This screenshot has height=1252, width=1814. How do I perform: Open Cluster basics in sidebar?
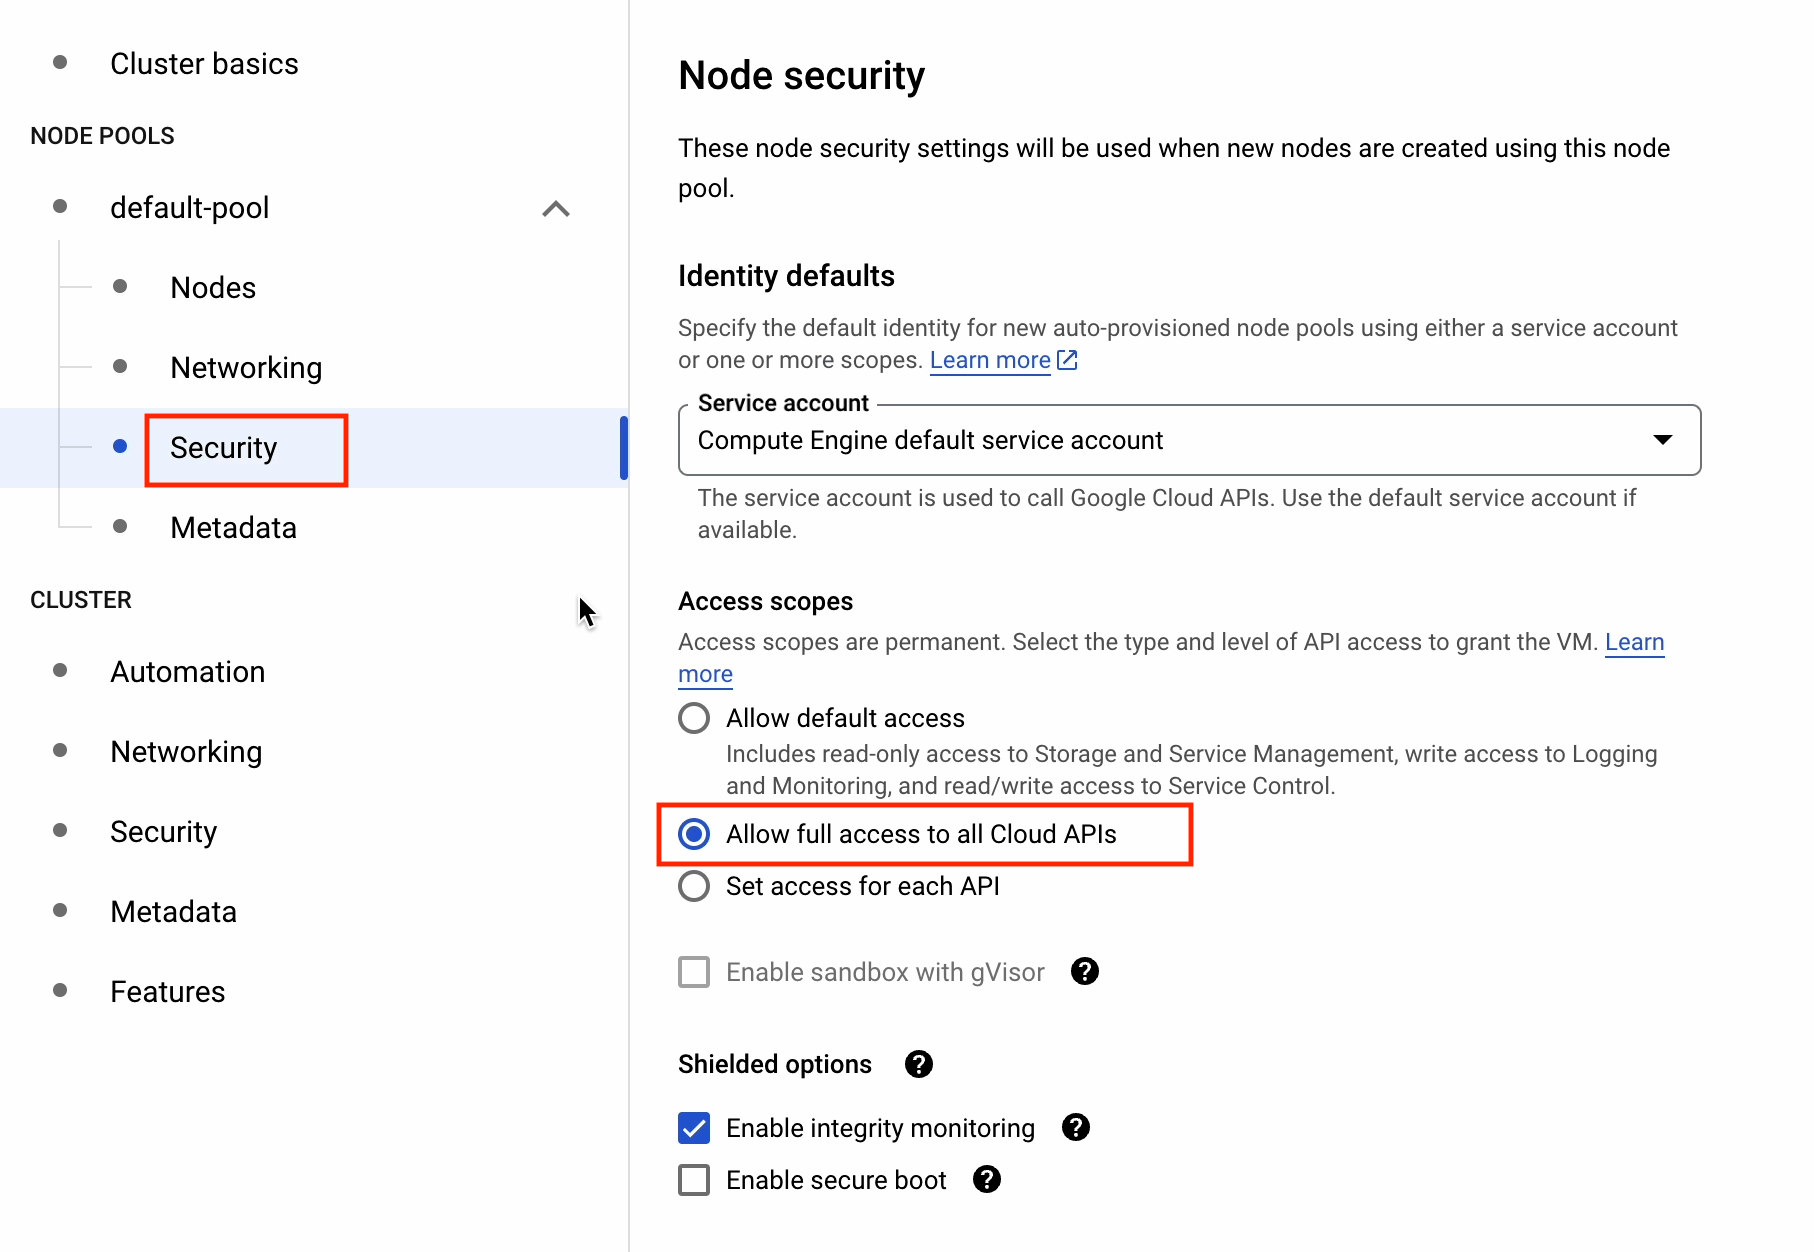click(x=204, y=64)
